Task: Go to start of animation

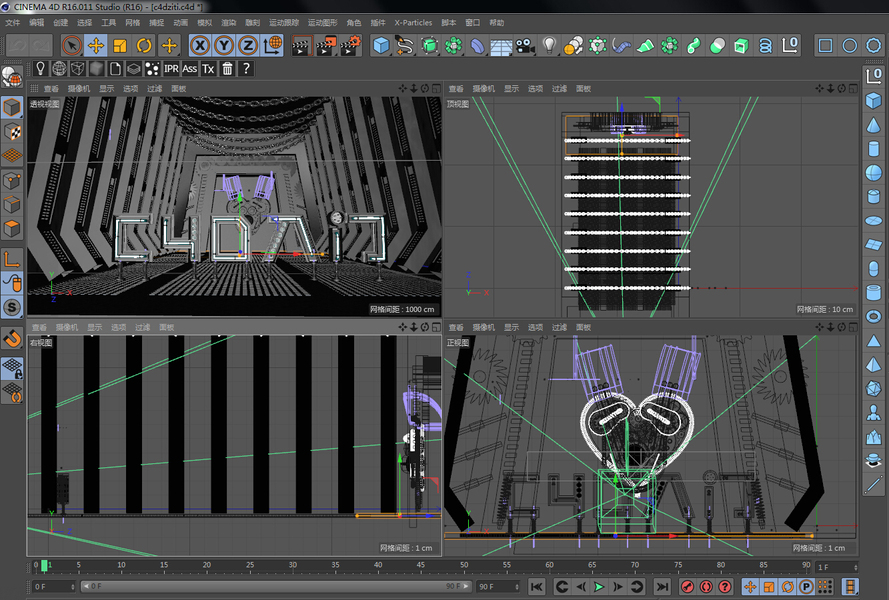Action: click(x=536, y=586)
